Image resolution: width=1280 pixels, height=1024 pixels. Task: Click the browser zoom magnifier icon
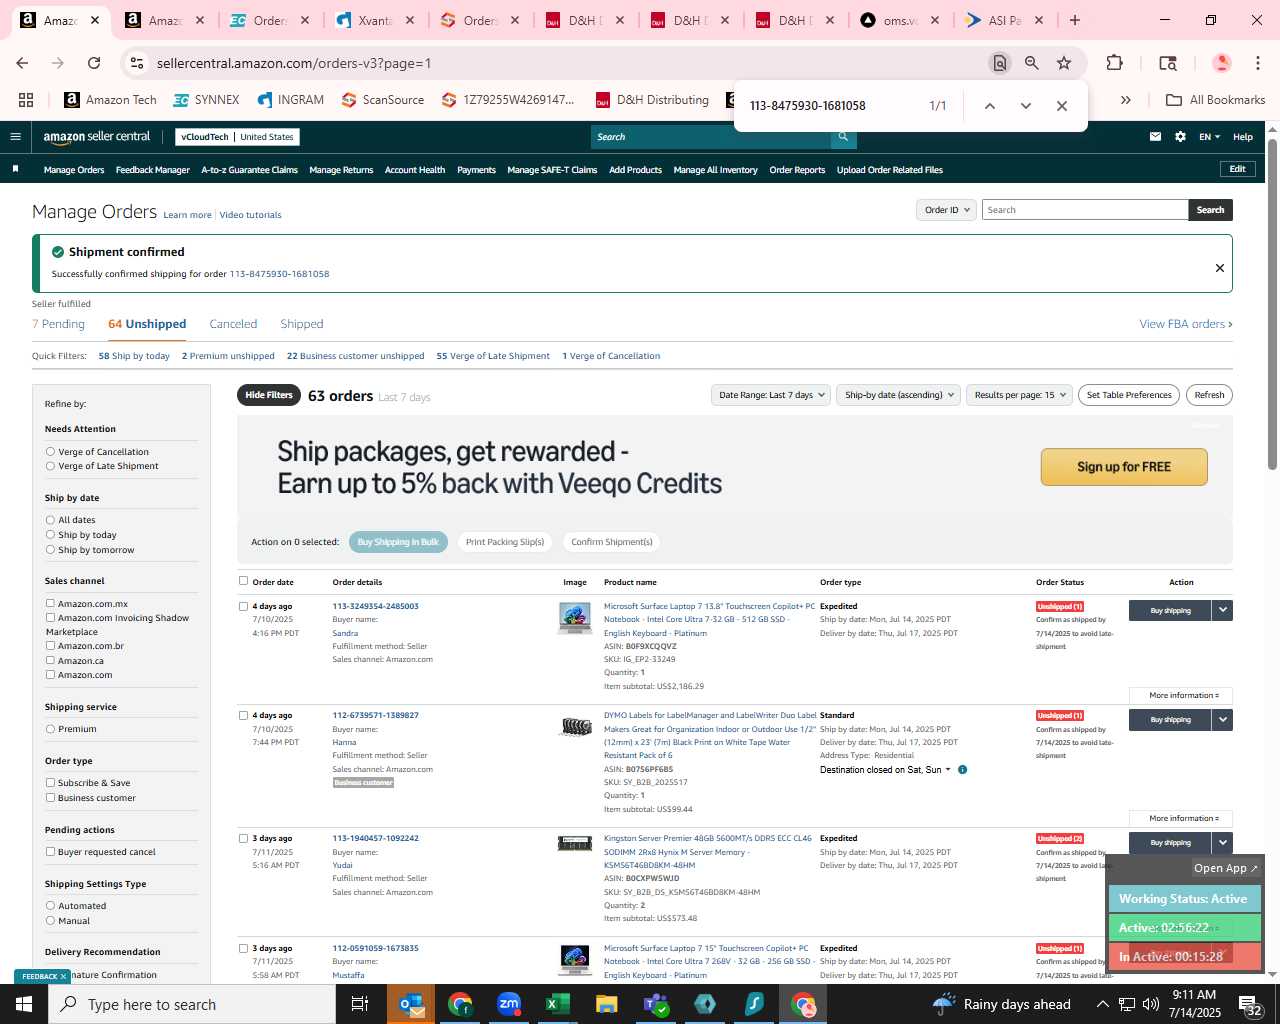coord(1032,63)
